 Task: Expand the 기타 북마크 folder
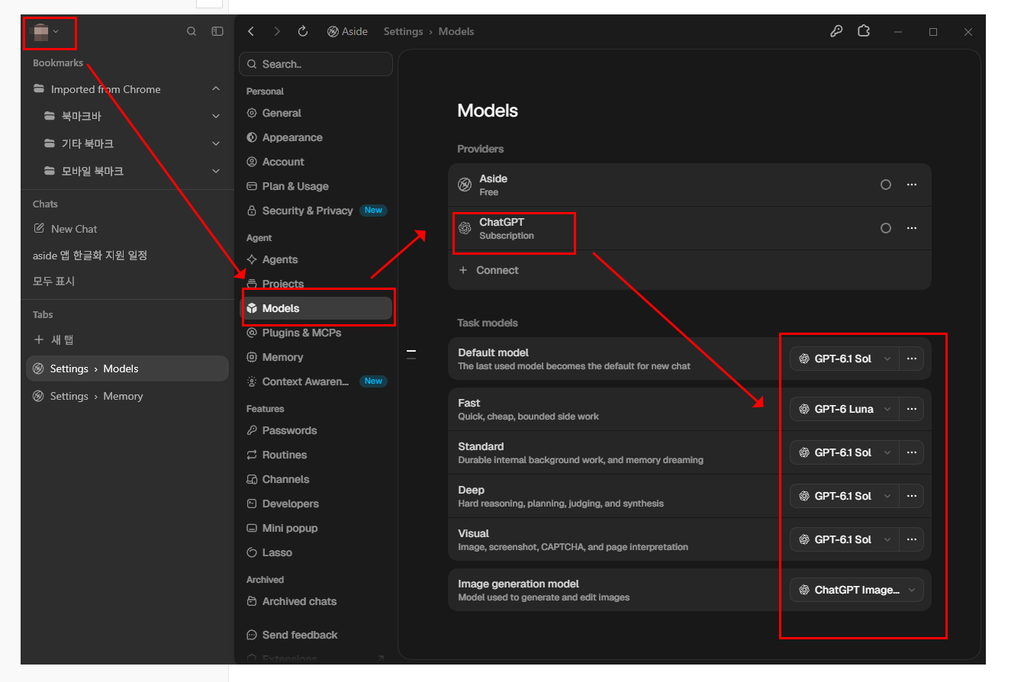[216, 144]
